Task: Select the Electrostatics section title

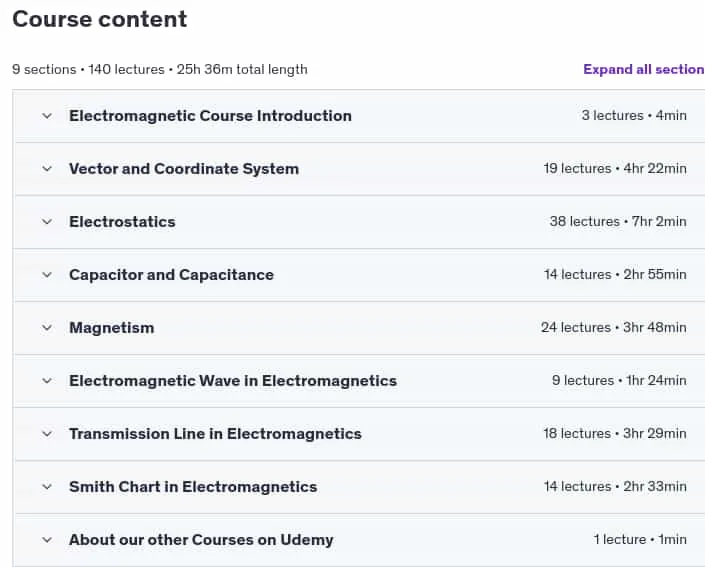Action: [122, 222]
